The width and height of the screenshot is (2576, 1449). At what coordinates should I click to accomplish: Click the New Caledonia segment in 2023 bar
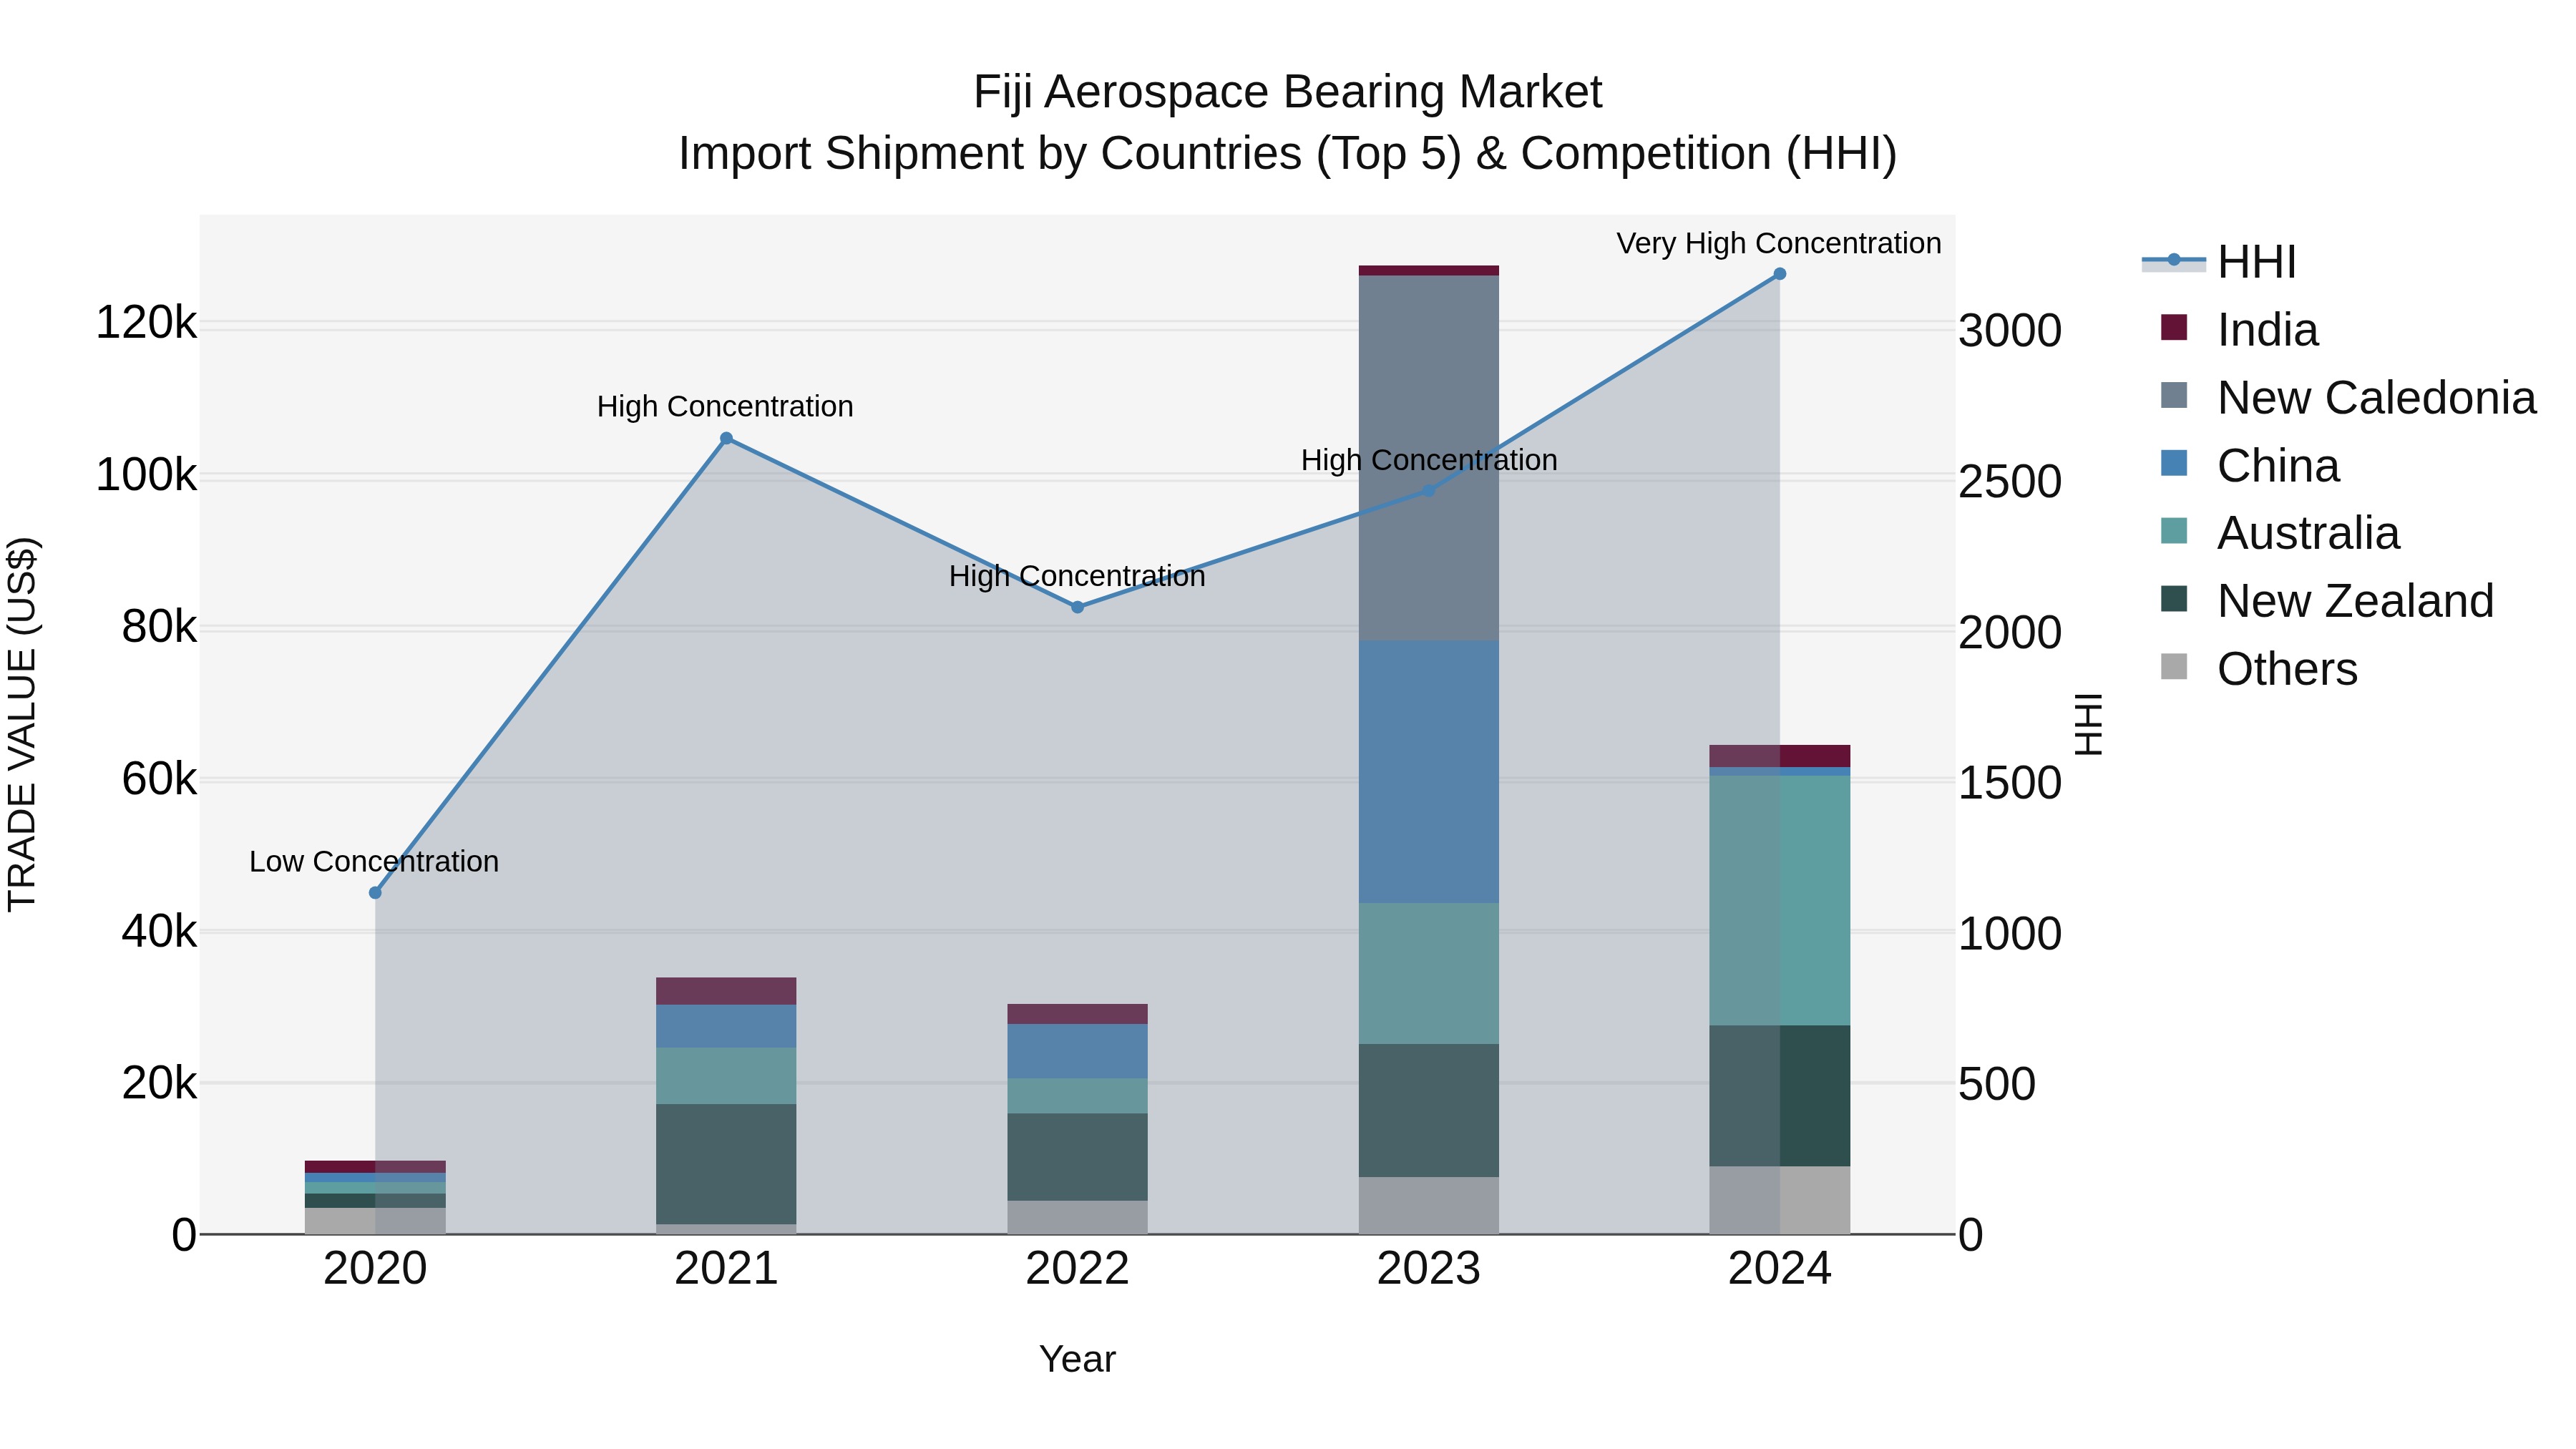point(1429,458)
